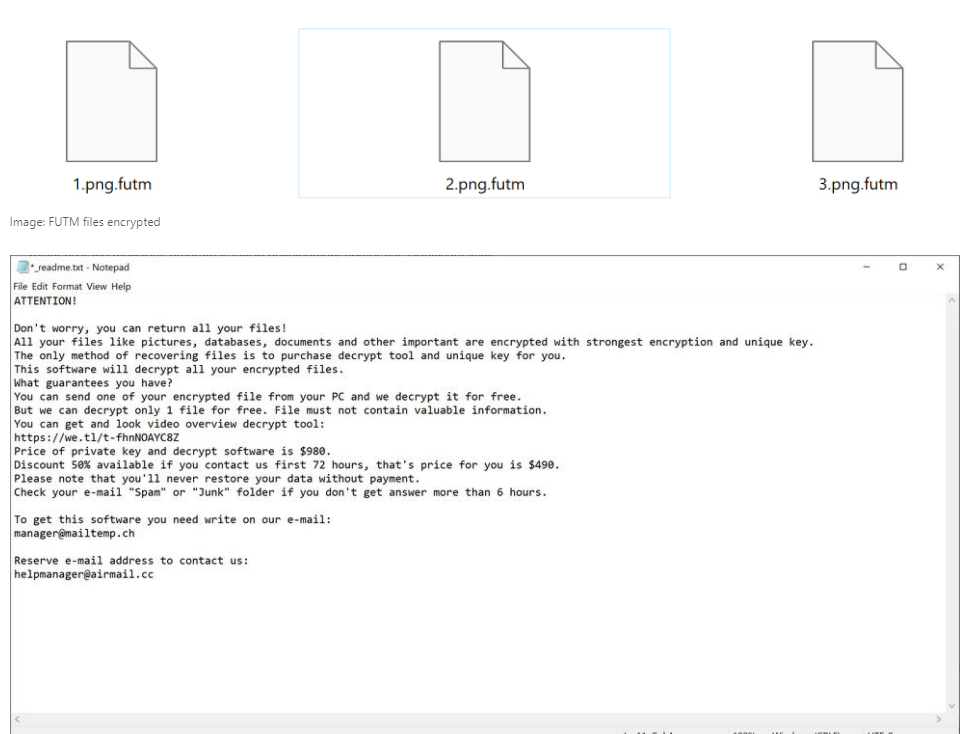Screen dimensions: 965x734
Task: Click the https://we.tl/t-fhnNOAYC8Z URL text
Action: 97,437
